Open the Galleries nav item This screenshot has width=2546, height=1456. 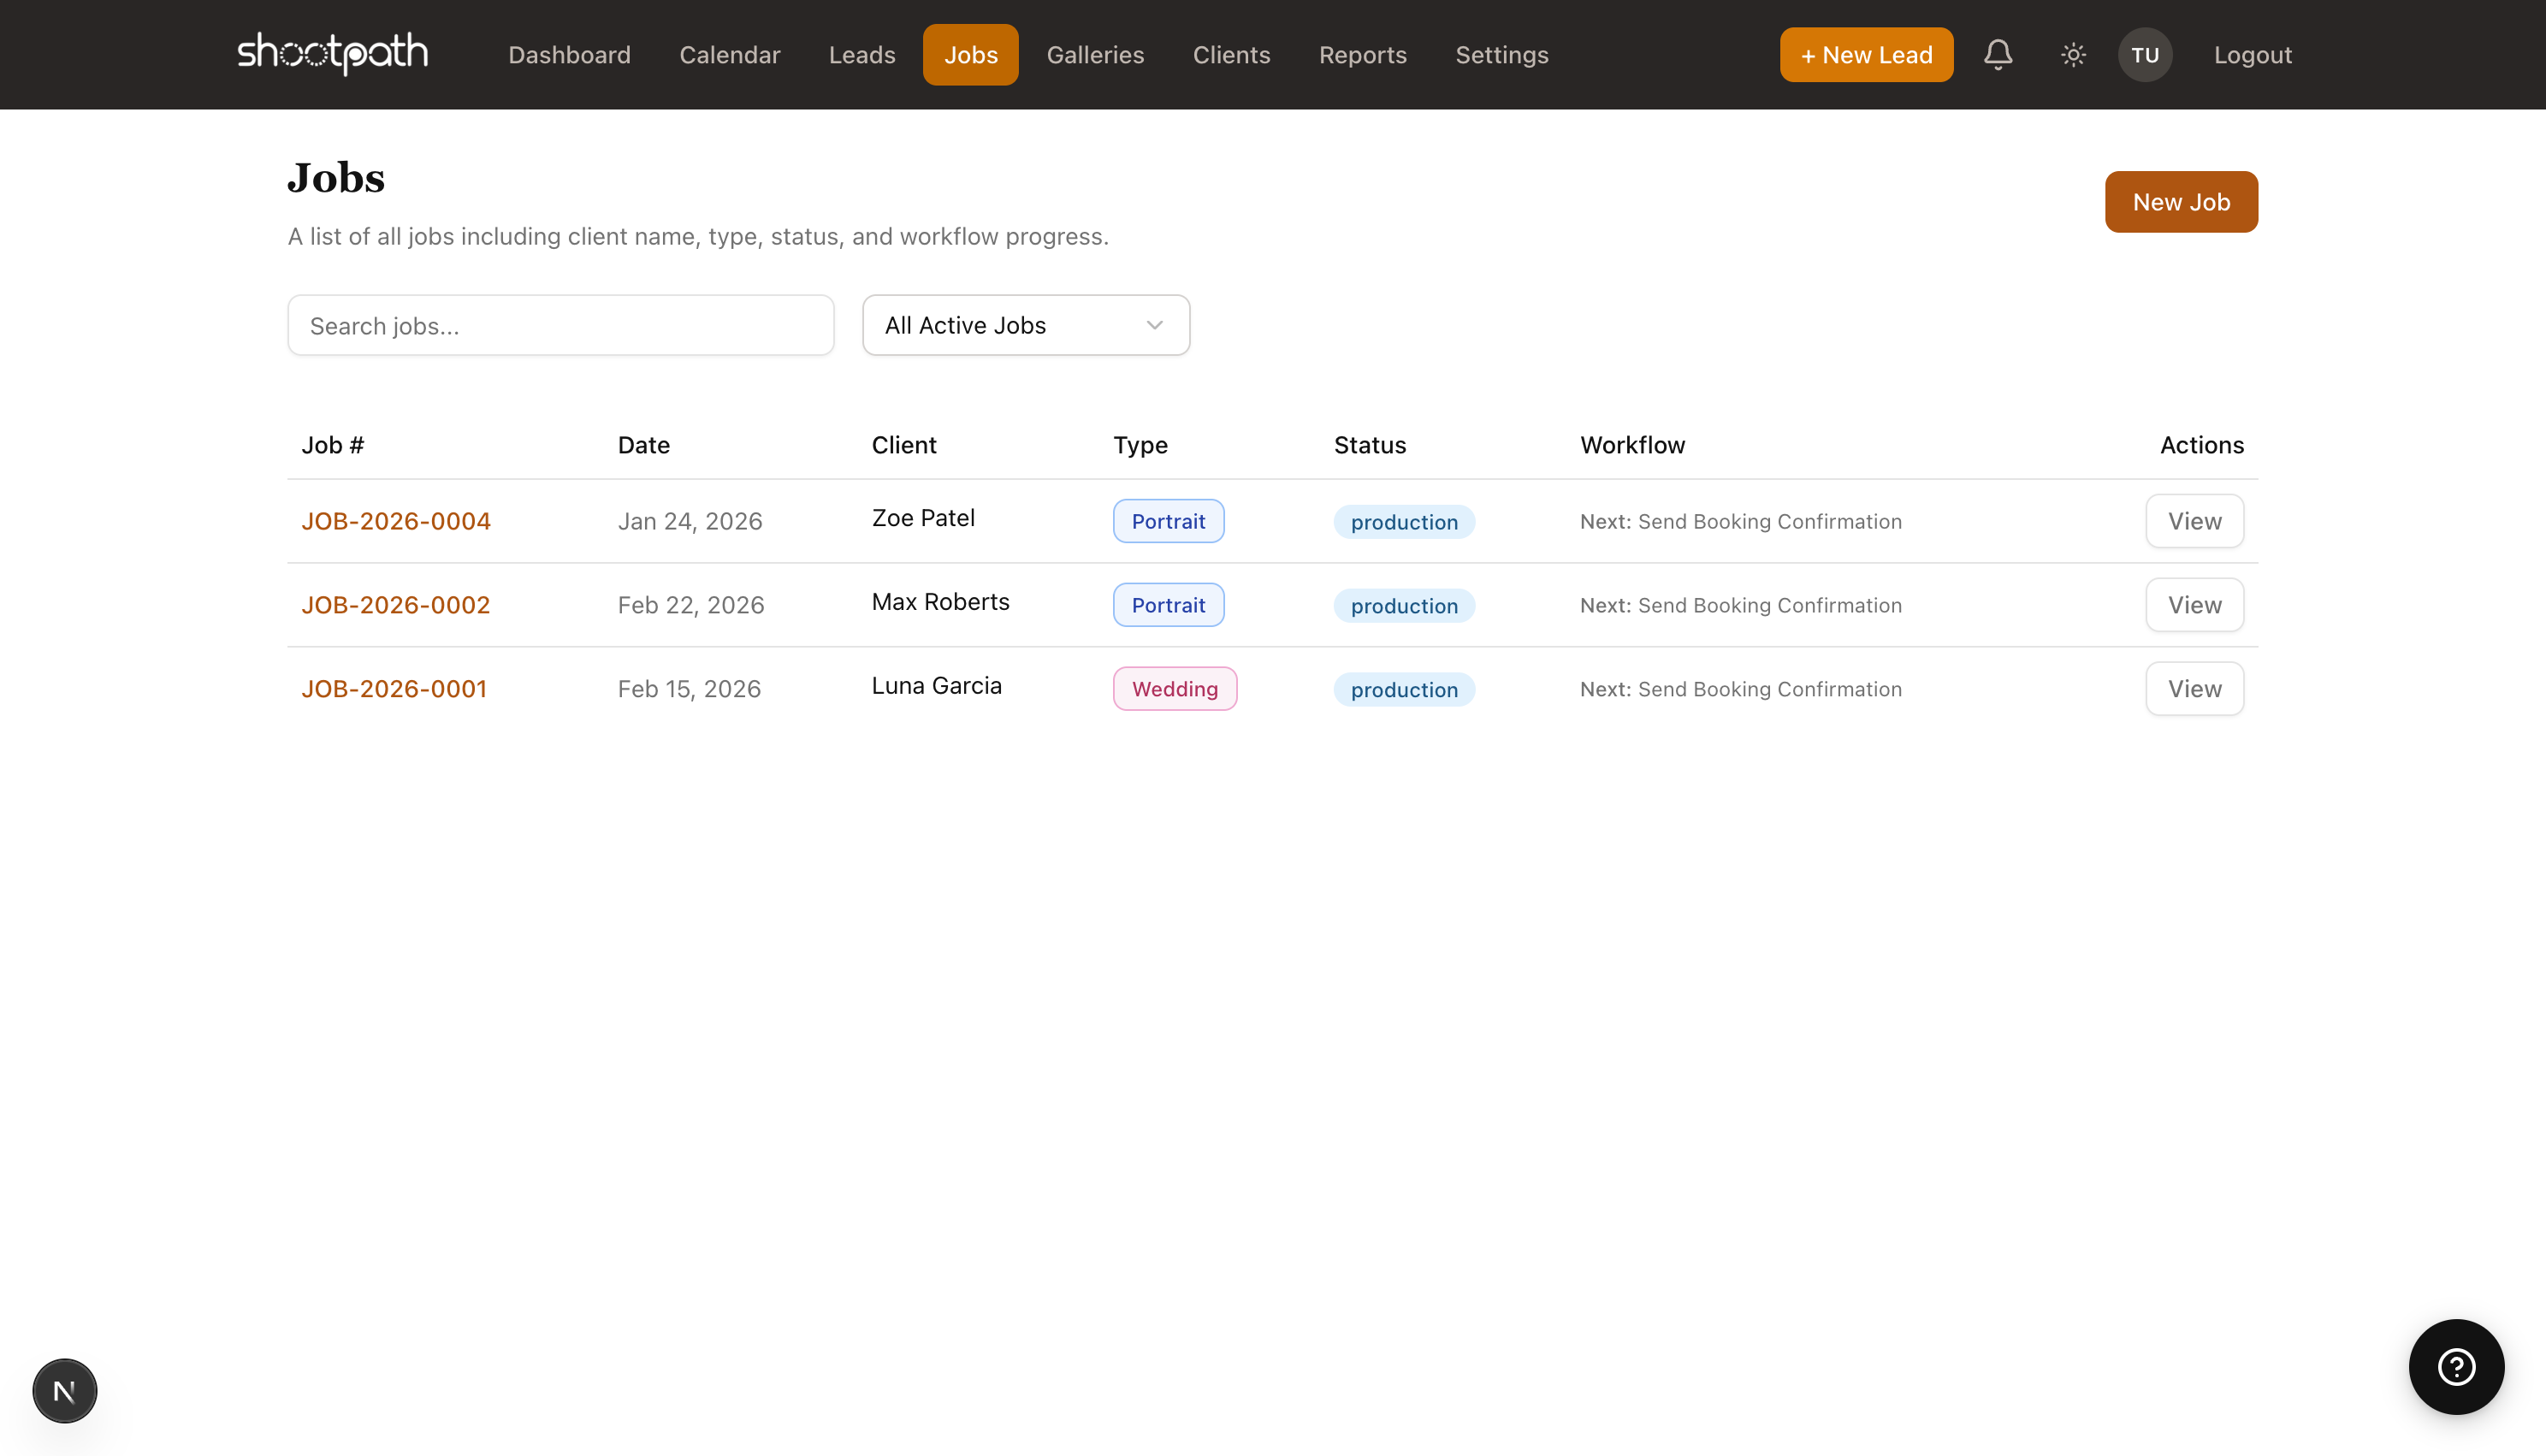click(1095, 55)
